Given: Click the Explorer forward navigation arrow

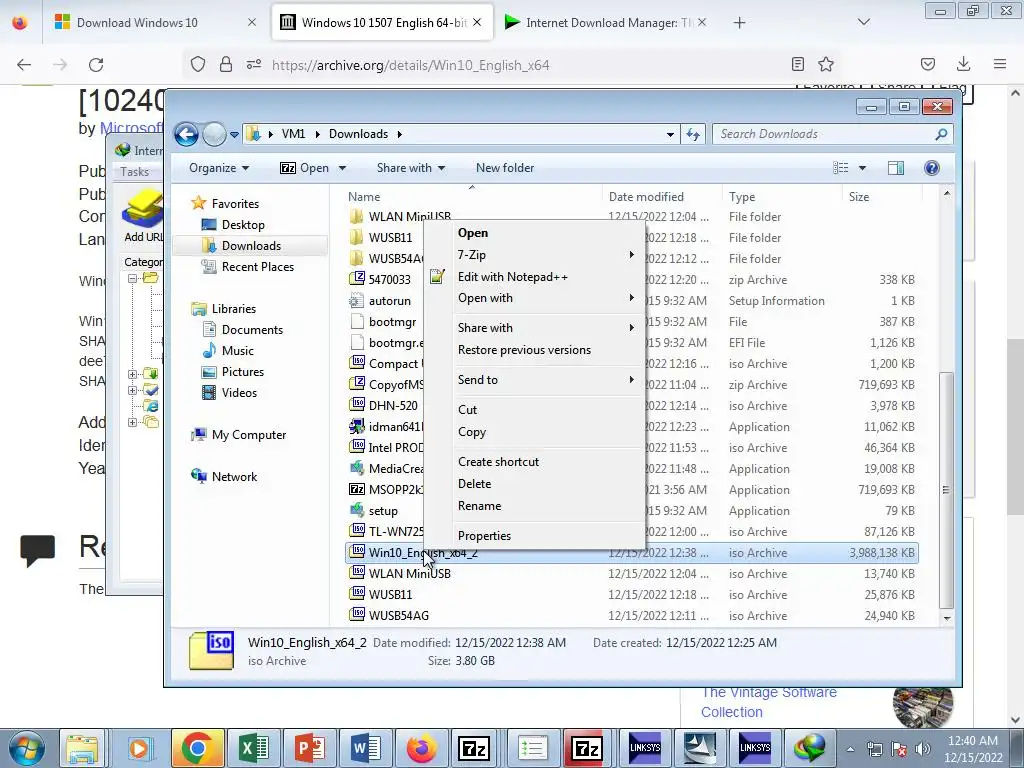Looking at the screenshot, I should [214, 135].
